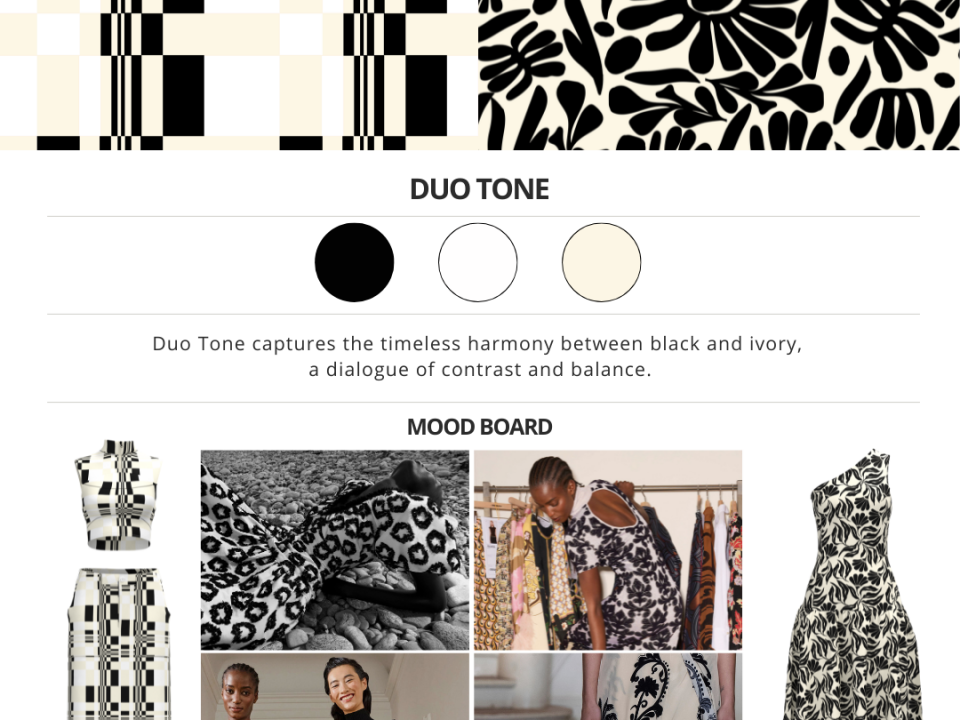This screenshot has height=720, width=960.
Task: Select the checkered sleeveless crop top render
Action: tap(118, 495)
